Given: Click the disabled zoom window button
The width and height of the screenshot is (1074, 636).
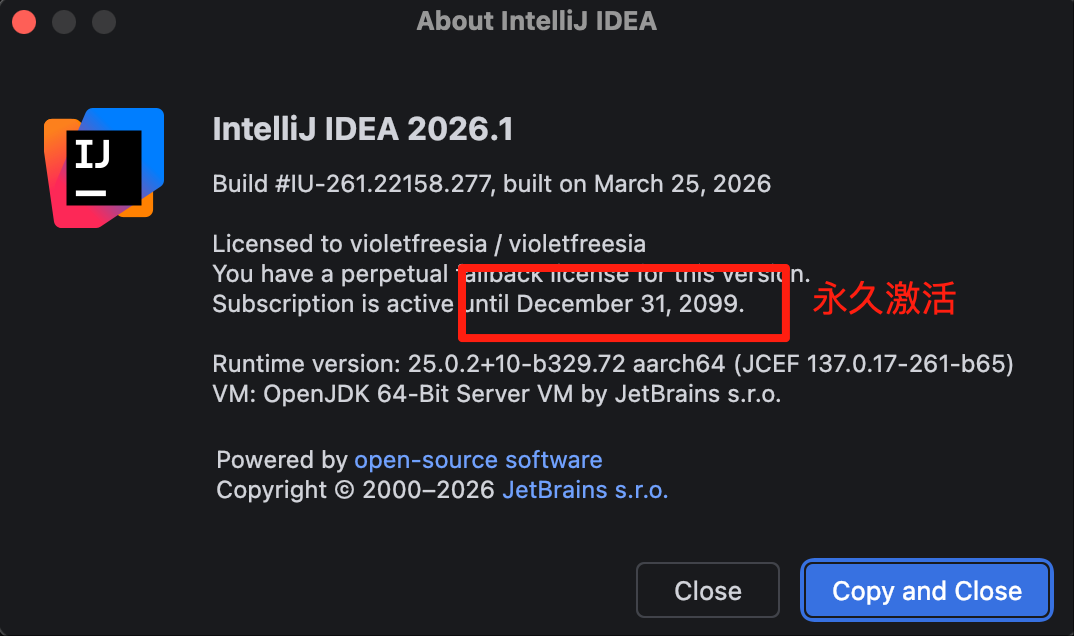Looking at the screenshot, I should (103, 21).
